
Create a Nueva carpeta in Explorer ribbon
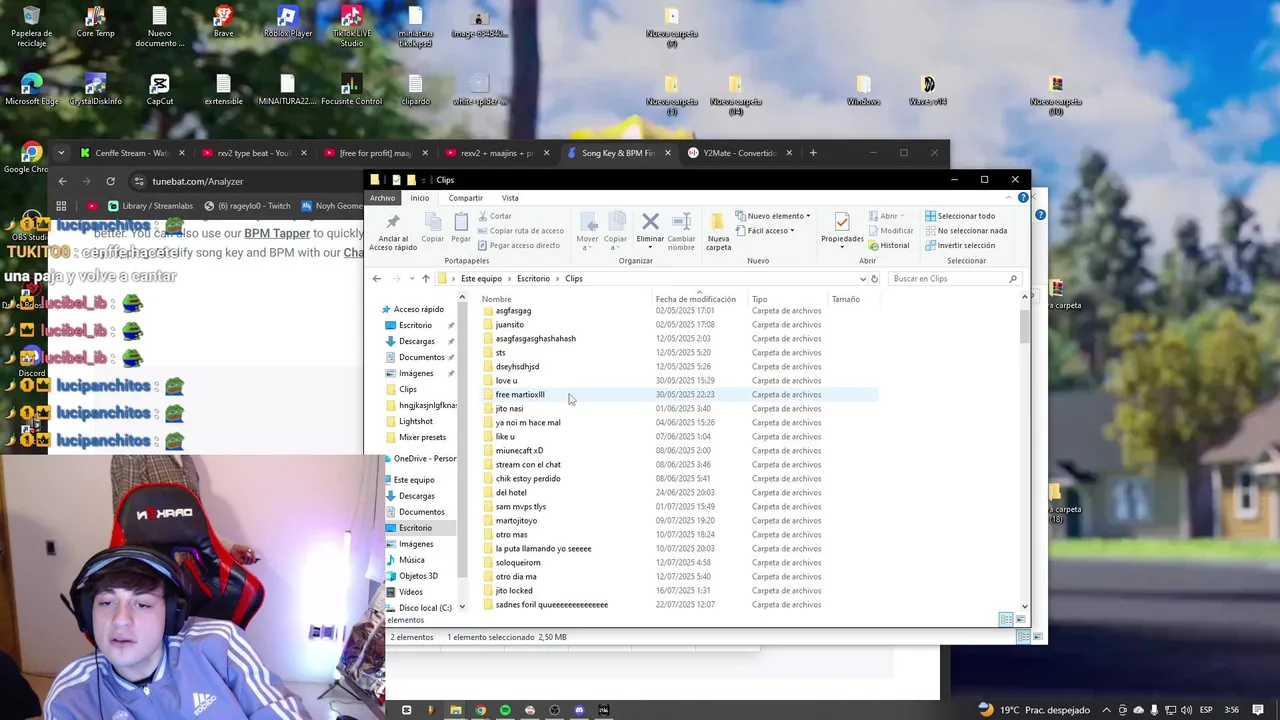click(x=718, y=231)
